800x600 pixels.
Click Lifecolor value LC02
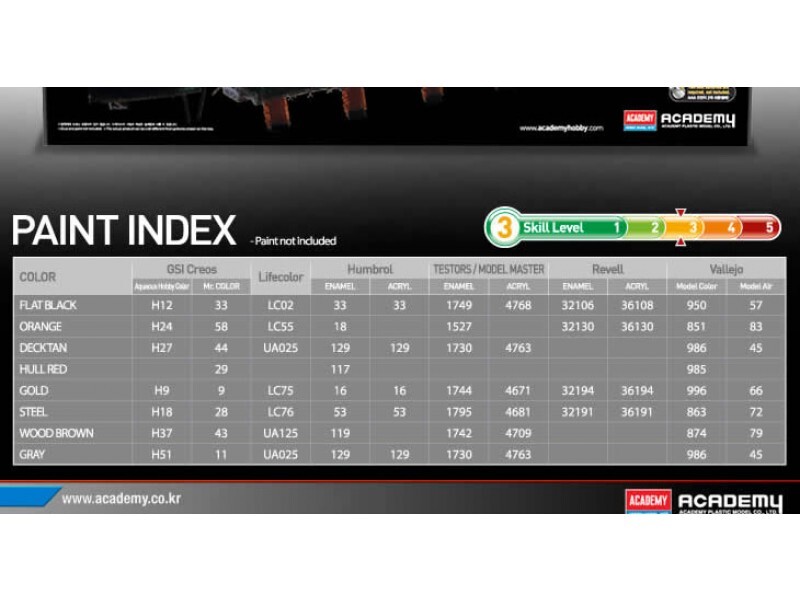pyautogui.click(x=281, y=305)
